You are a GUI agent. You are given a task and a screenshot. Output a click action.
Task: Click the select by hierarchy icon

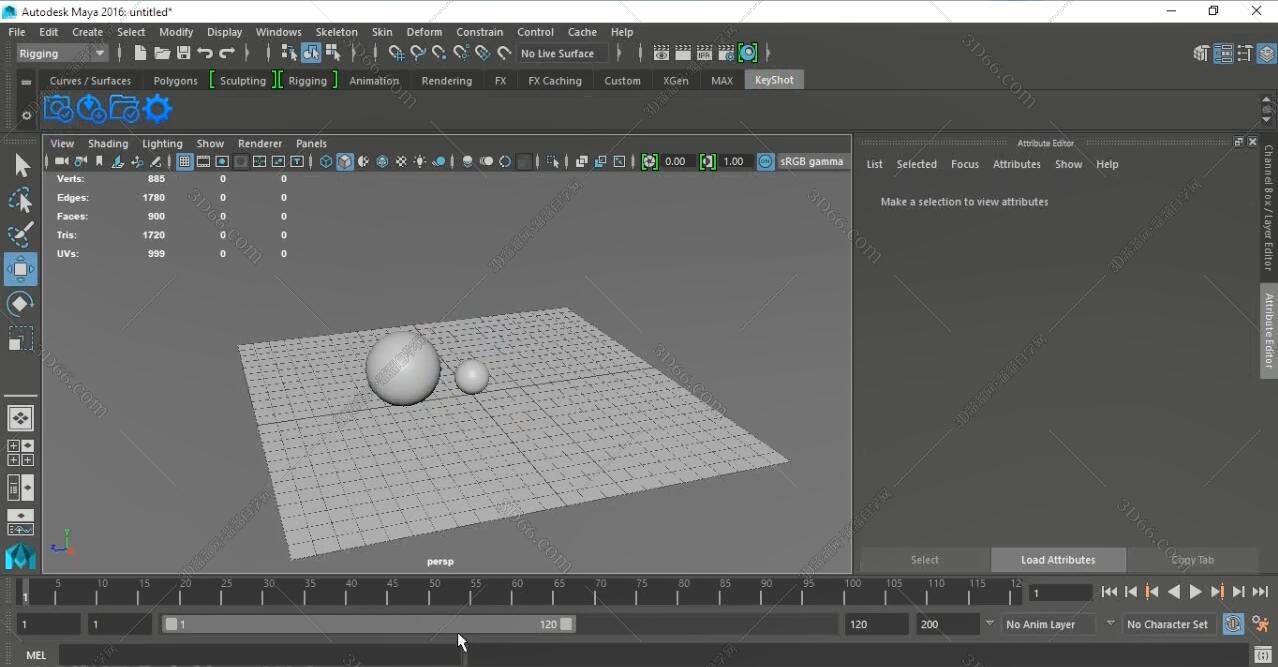[x=289, y=53]
